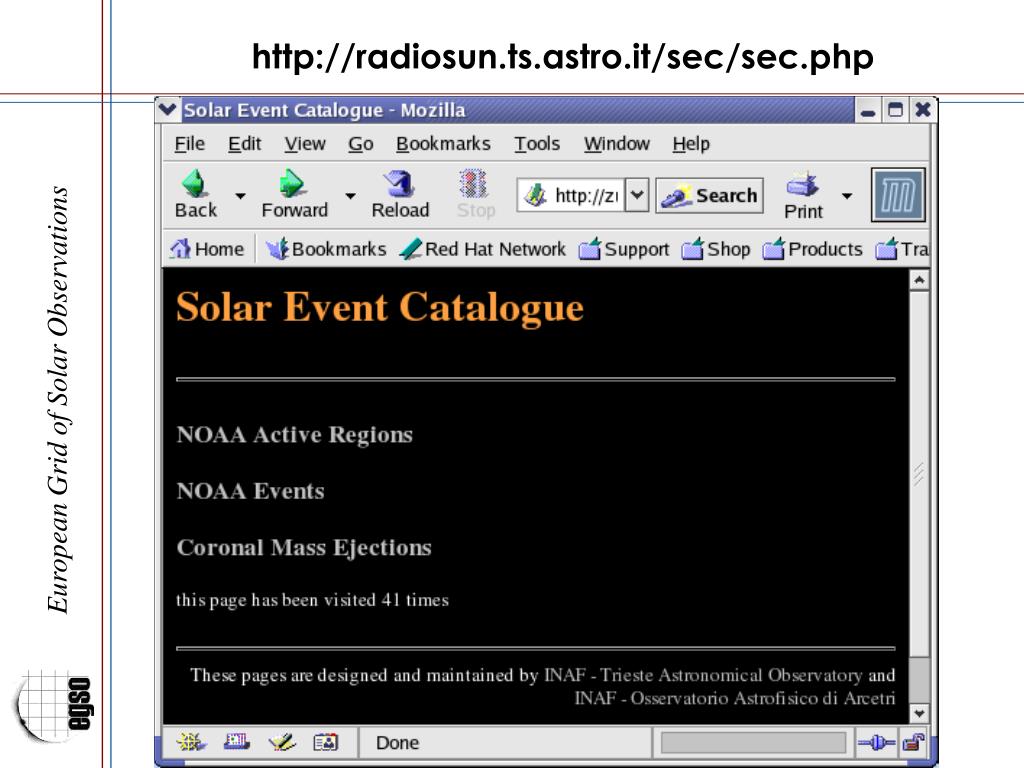Open the Forward history dropdown arrow
Viewport: 1024px width, 768px height.
pyautogui.click(x=351, y=196)
